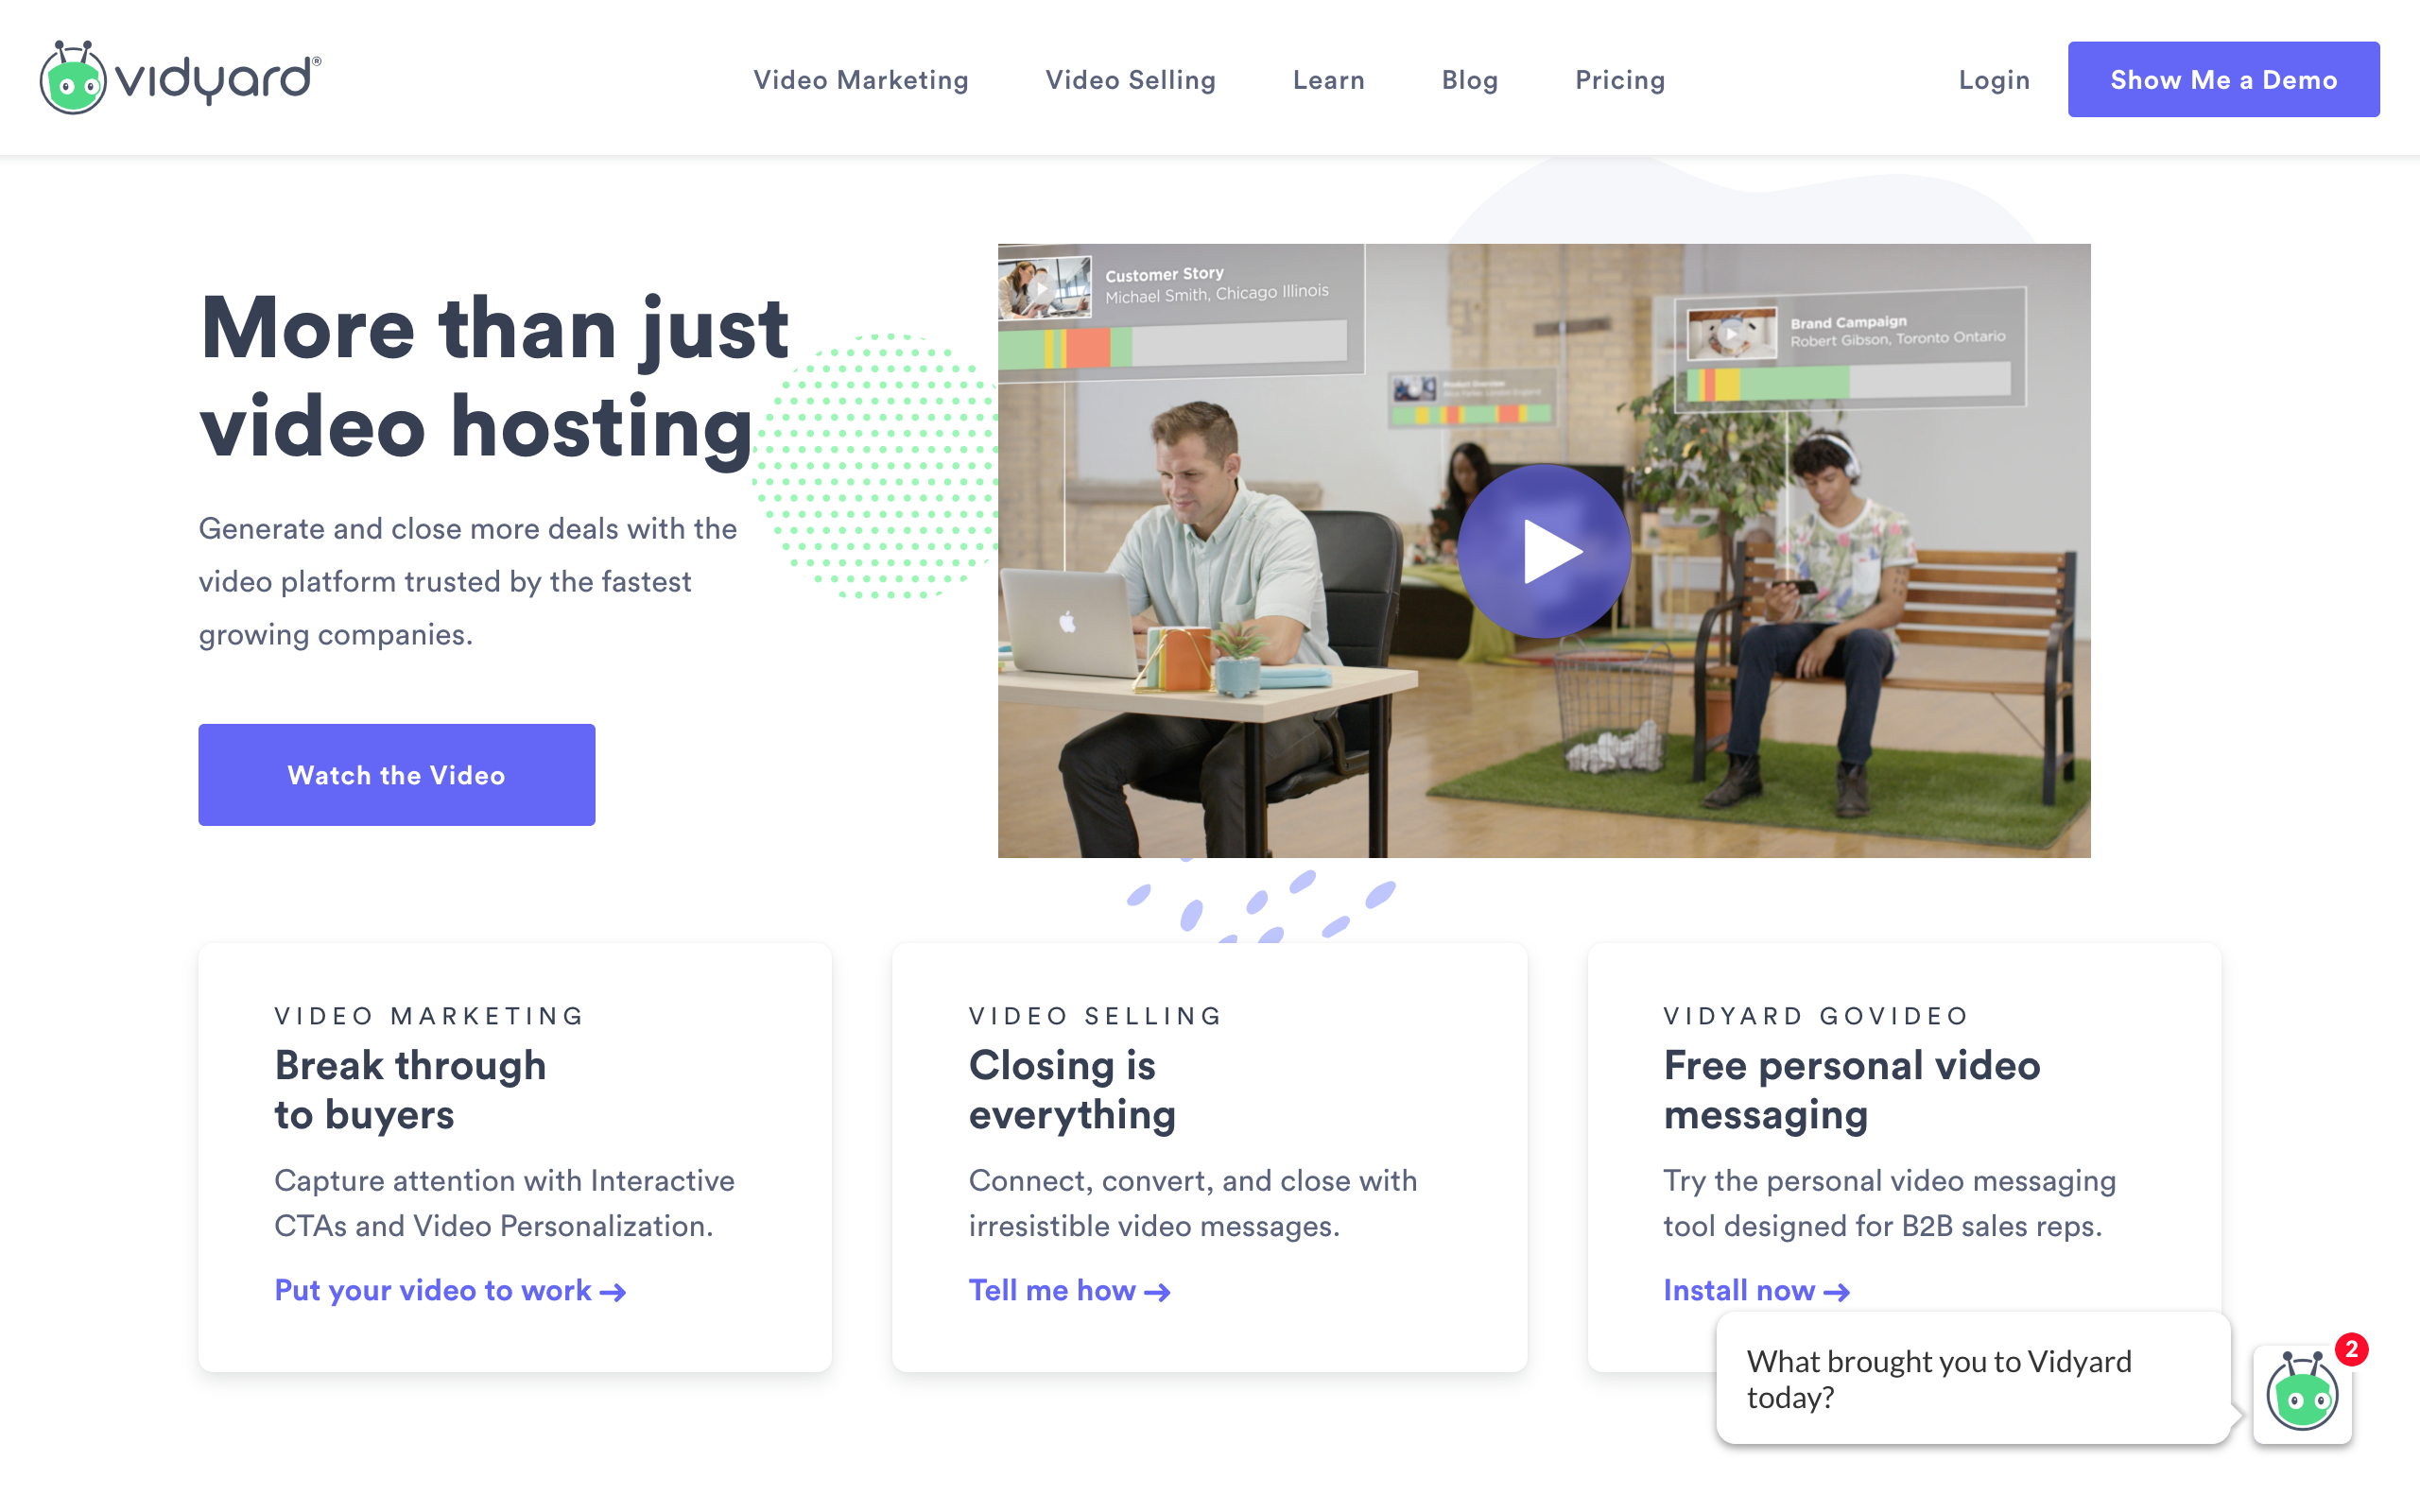The image size is (2420, 1512).
Task: Click arrow beside Tell me how
Action: click(x=1157, y=1292)
